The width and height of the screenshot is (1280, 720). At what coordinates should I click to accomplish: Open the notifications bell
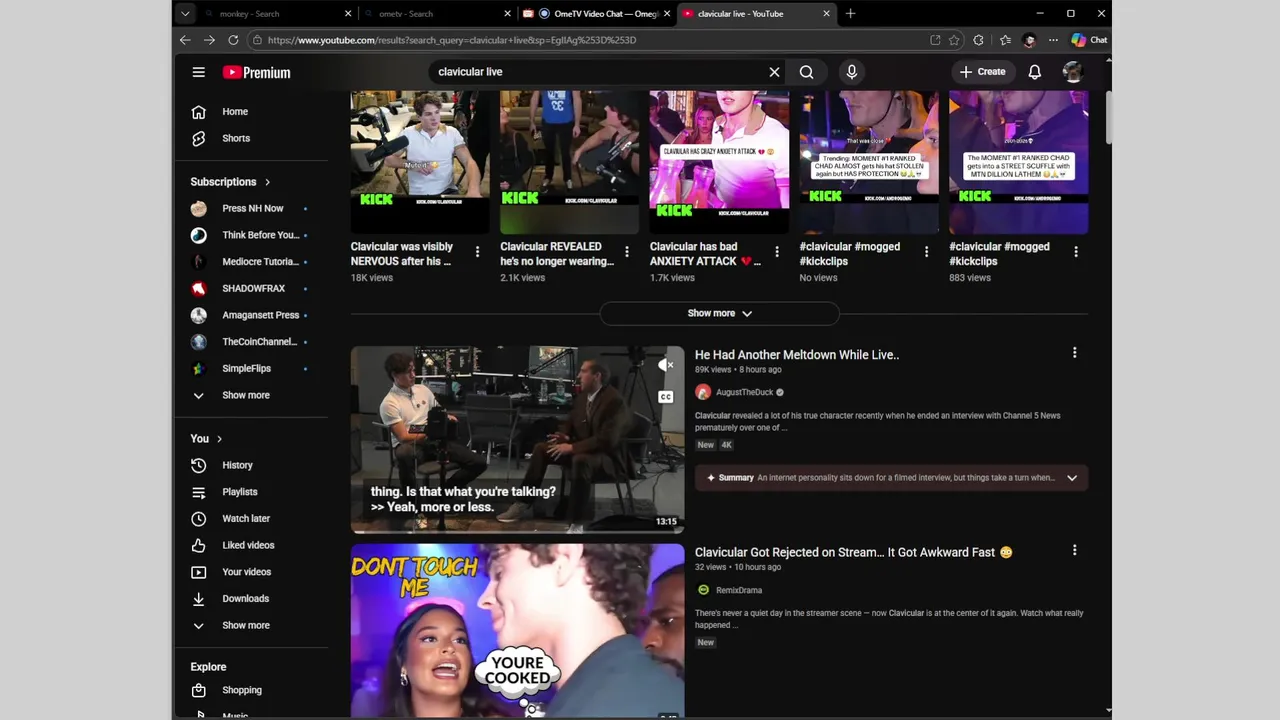point(1035,72)
